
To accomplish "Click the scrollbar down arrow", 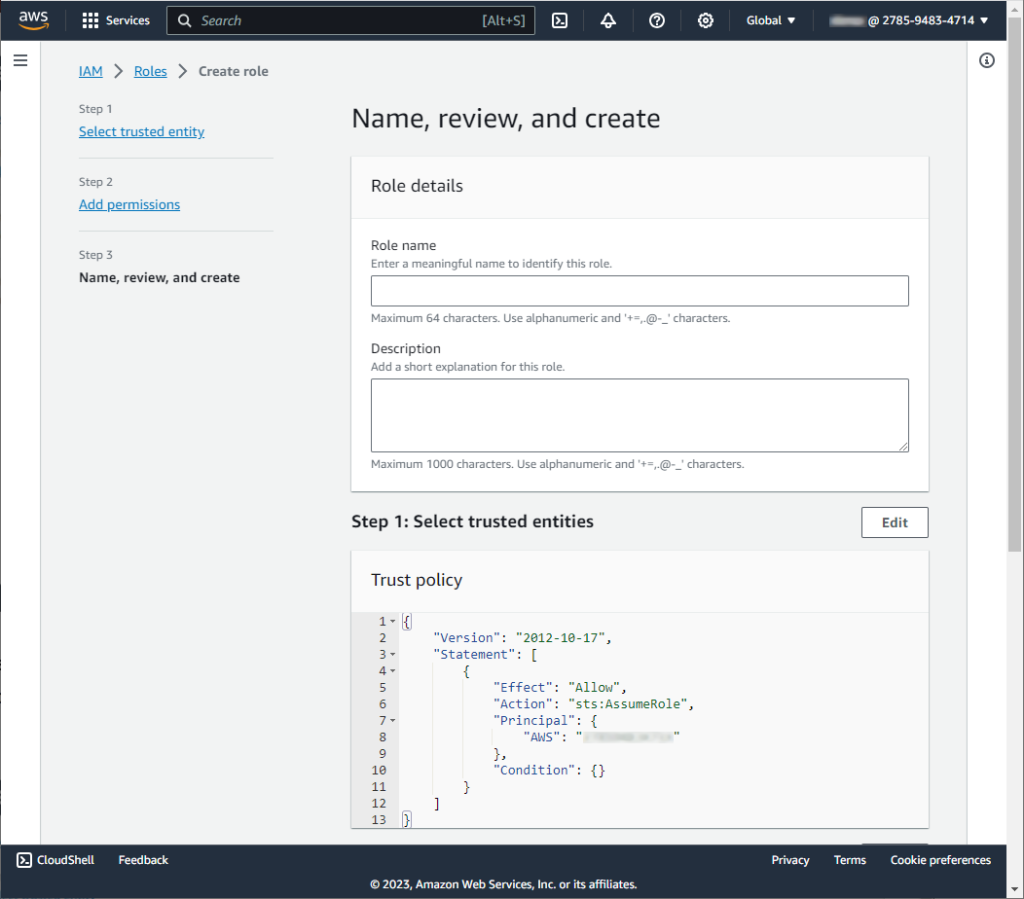I will pyautogui.click(x=1014, y=889).
